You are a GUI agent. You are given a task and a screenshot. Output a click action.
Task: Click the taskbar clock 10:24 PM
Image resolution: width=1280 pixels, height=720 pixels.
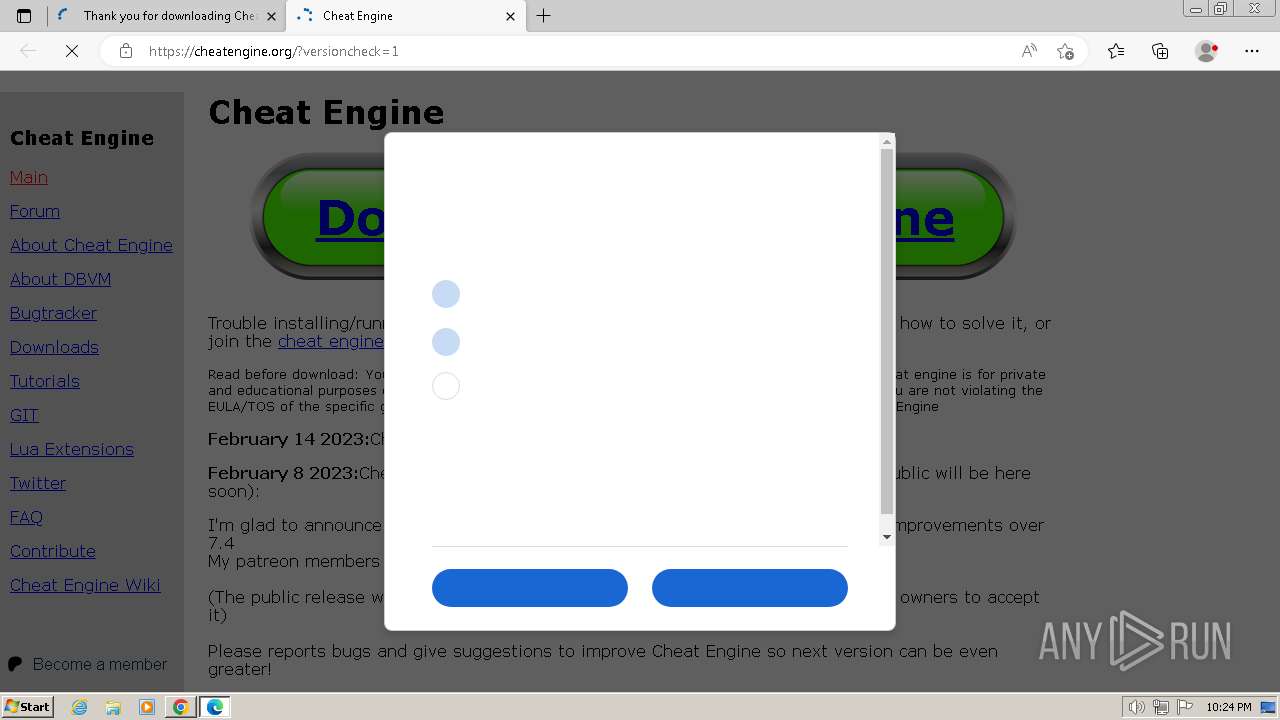click(x=1228, y=707)
